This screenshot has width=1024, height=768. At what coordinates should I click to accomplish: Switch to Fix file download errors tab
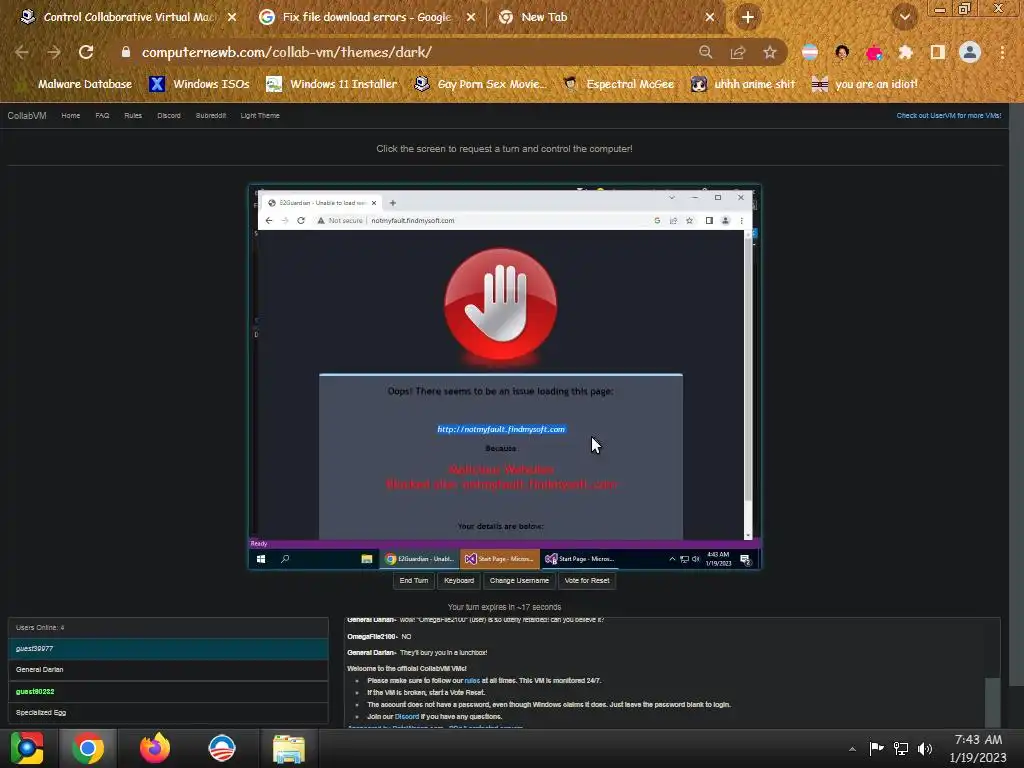click(367, 17)
